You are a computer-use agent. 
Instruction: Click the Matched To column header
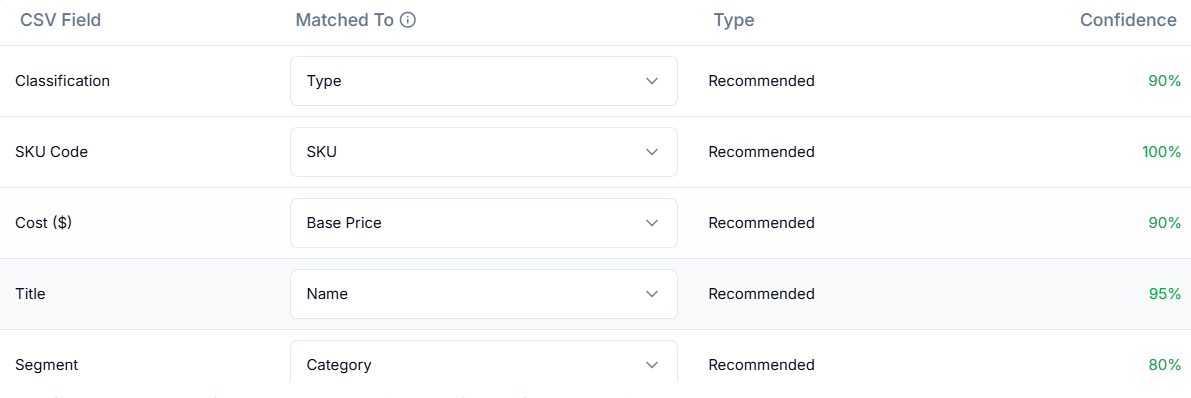pos(345,21)
